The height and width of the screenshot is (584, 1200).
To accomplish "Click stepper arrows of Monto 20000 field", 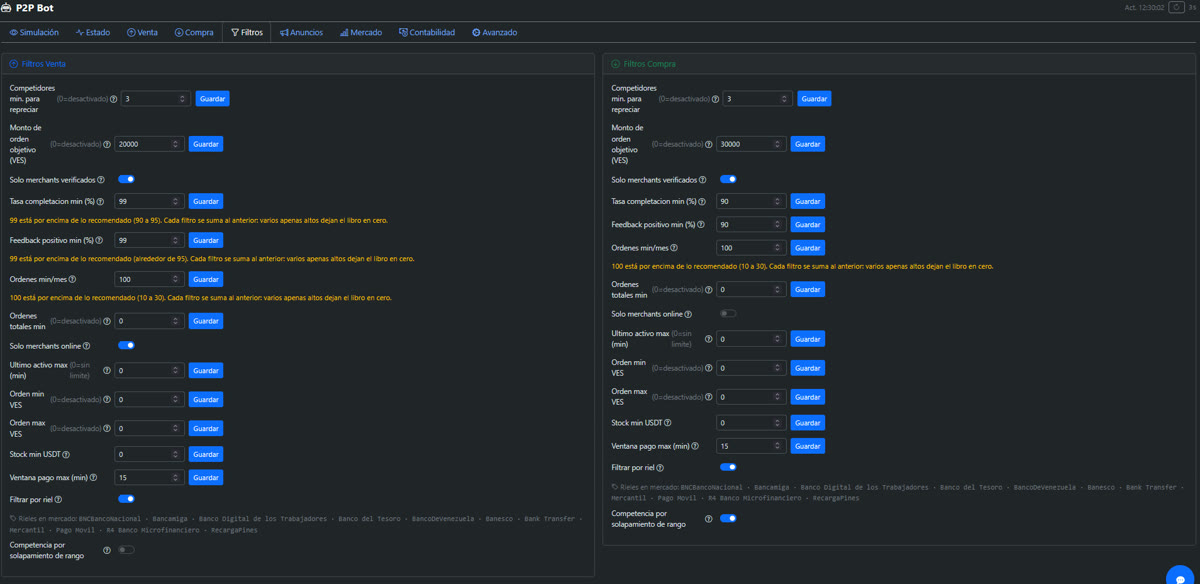I will tap(176, 144).
